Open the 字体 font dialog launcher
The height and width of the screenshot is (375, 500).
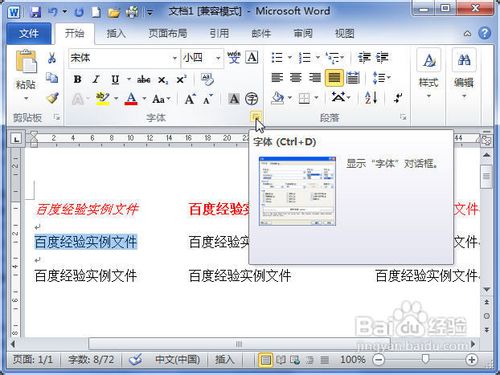256,117
